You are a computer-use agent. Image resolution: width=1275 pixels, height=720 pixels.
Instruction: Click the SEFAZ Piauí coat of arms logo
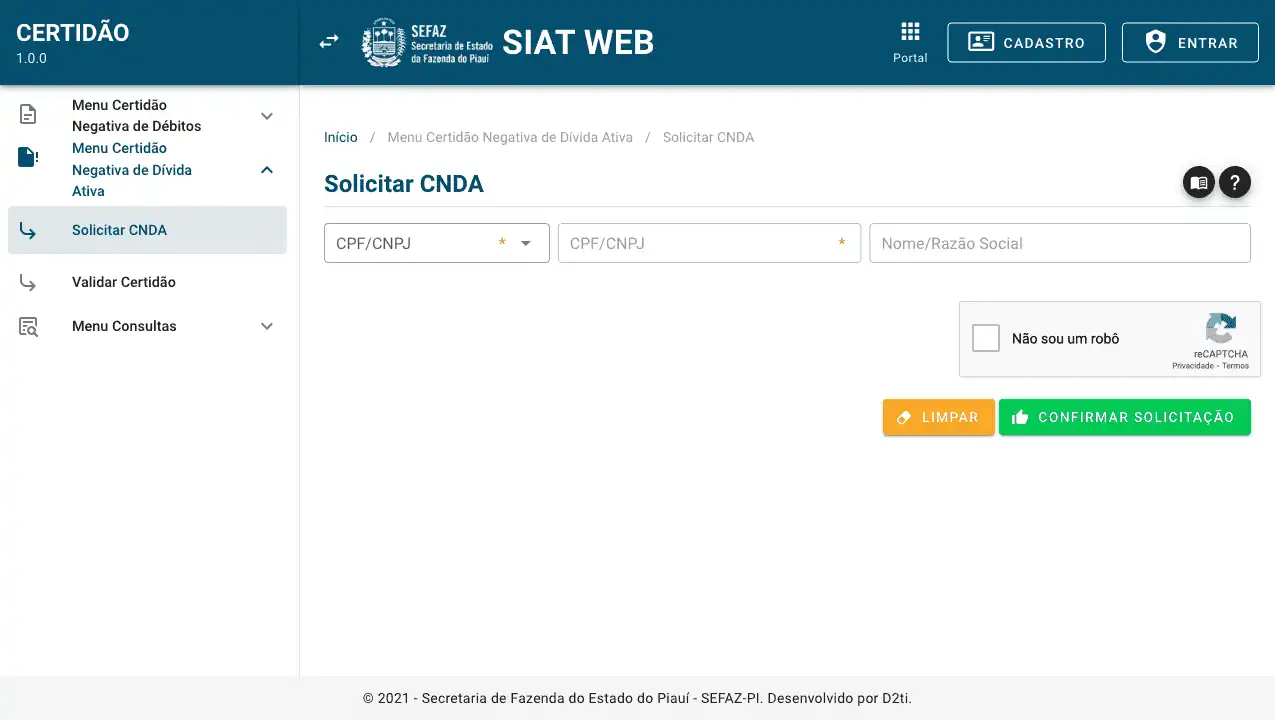click(382, 43)
